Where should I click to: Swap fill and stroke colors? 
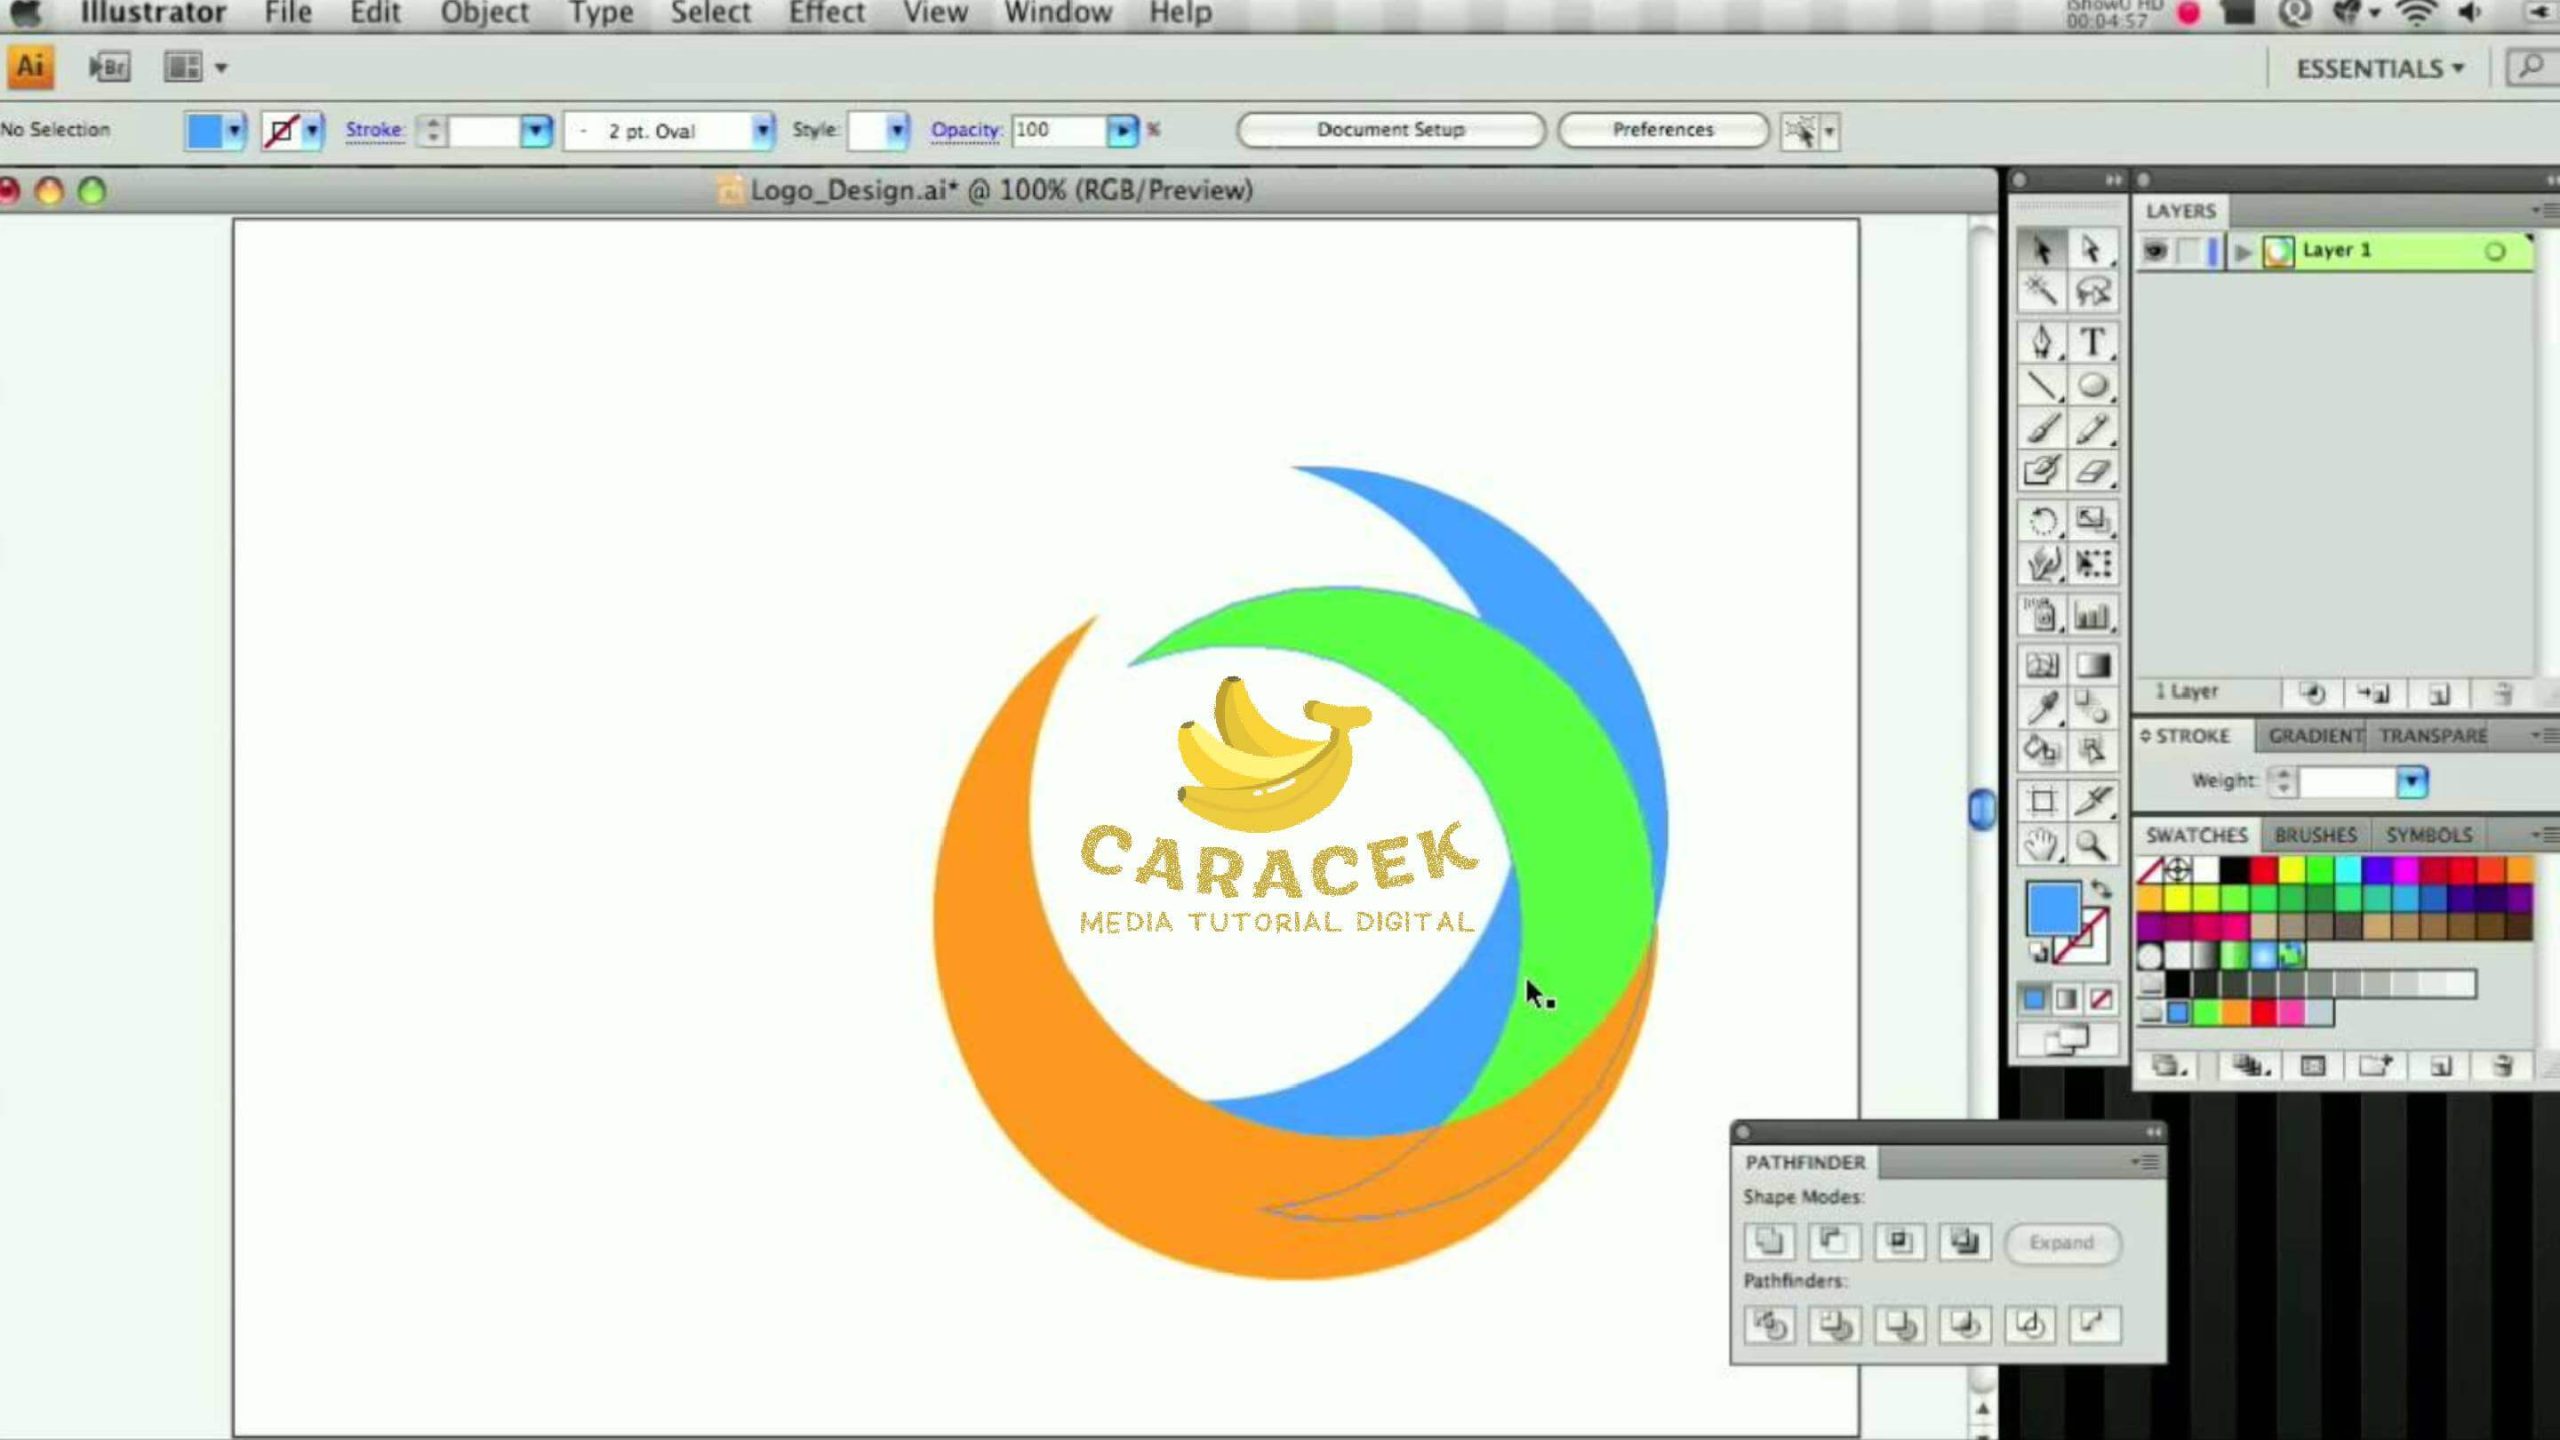[x=2101, y=889]
